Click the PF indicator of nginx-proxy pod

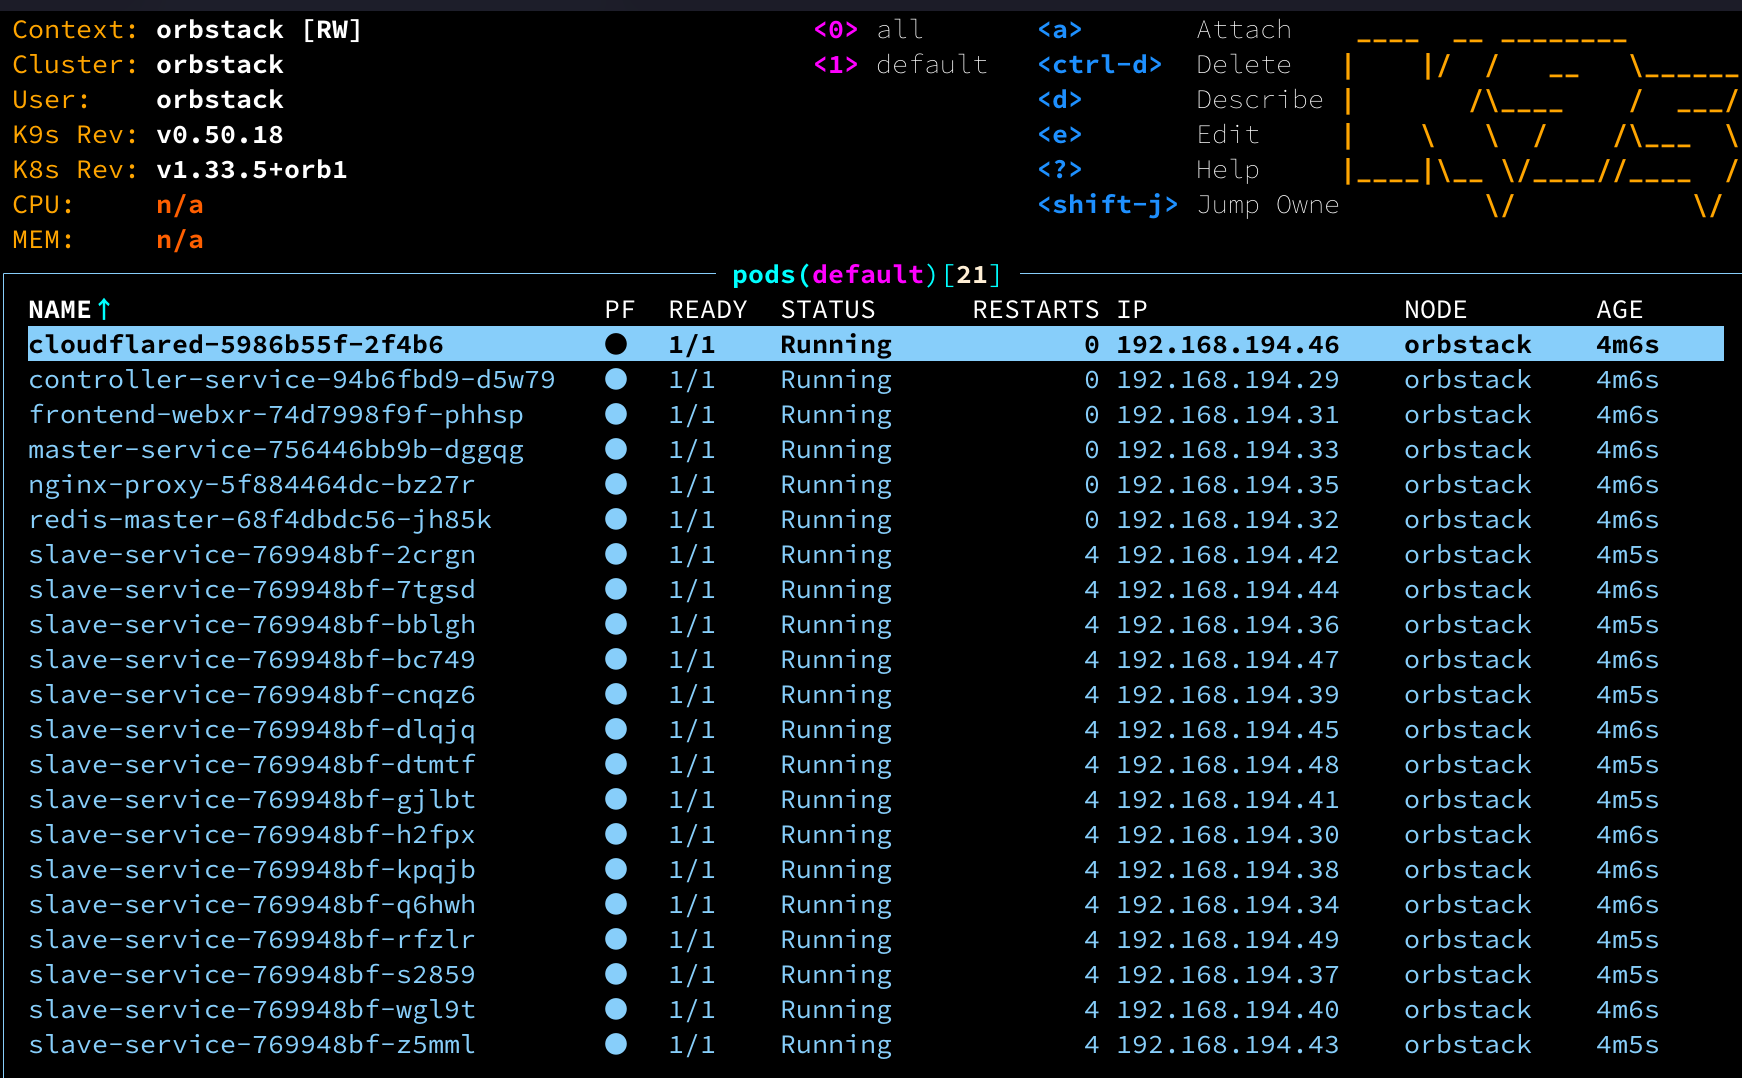tap(616, 484)
